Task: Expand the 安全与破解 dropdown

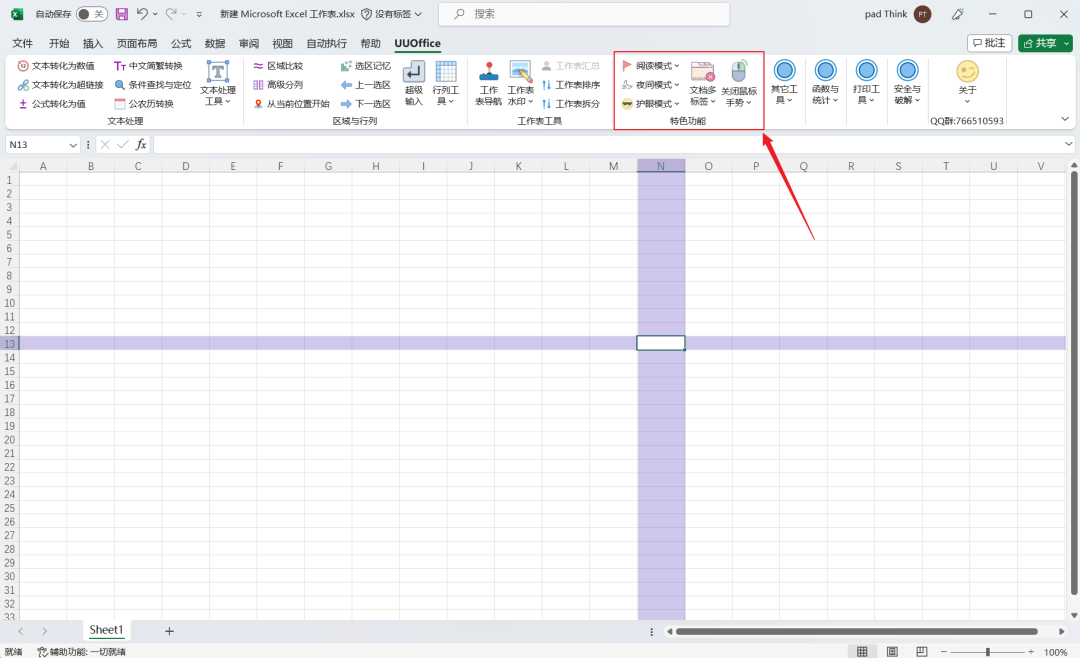Action: point(906,83)
